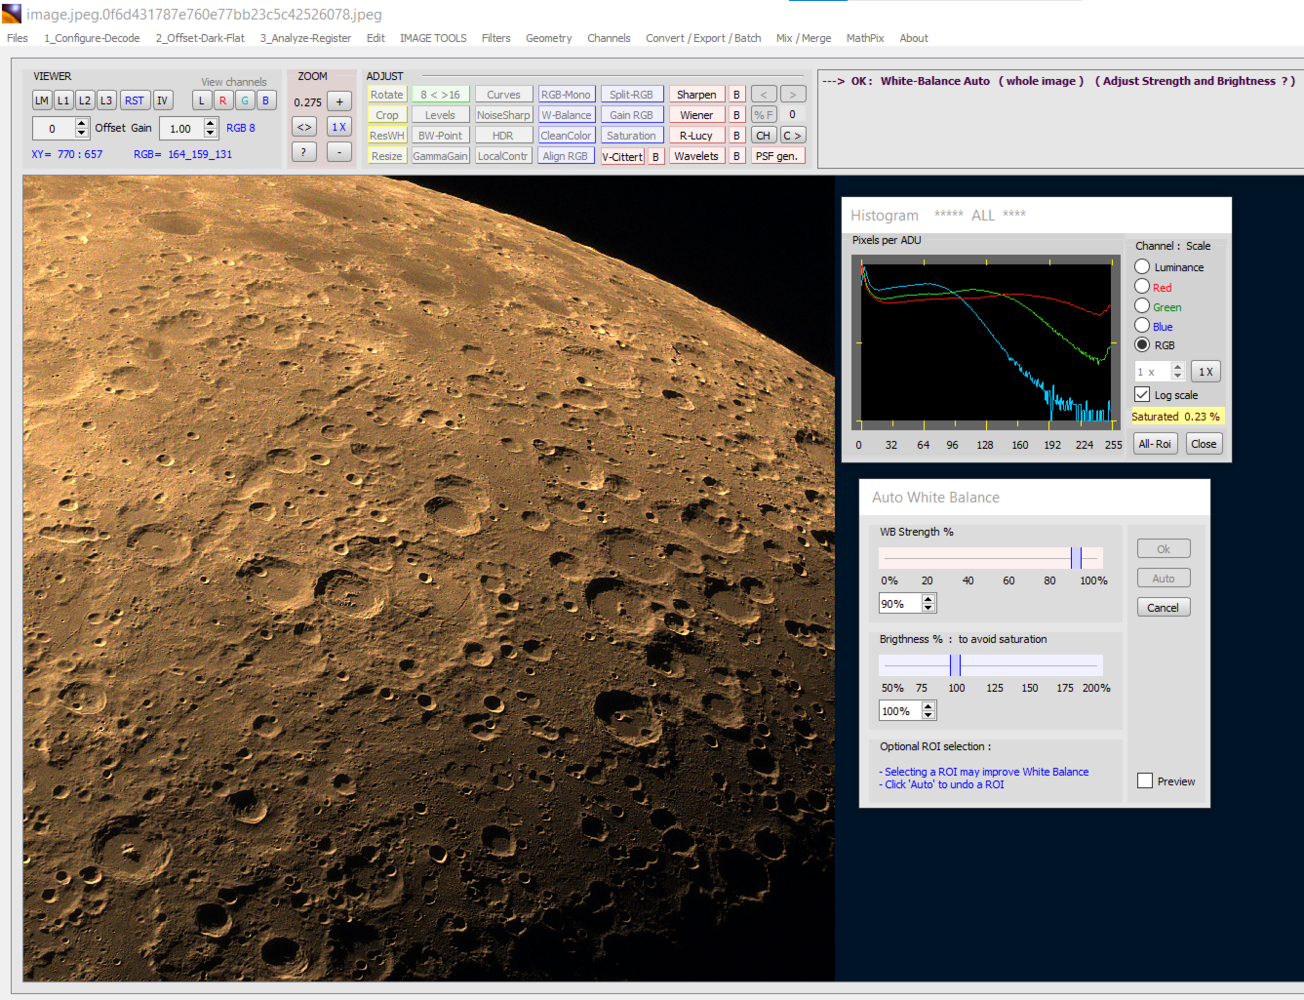Click the Curves adjust button
Screen dimensions: 1304x1000
click(503, 95)
